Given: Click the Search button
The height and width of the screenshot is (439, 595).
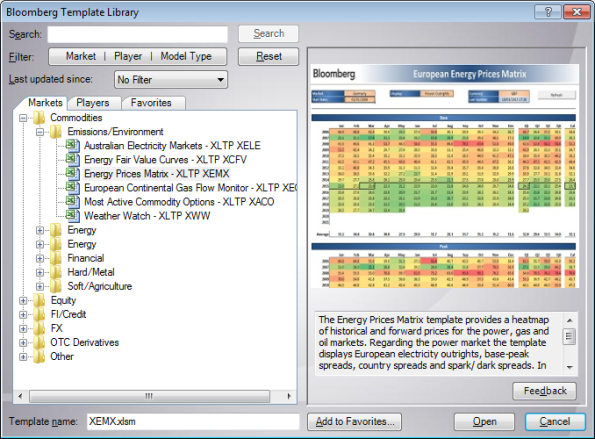Looking at the screenshot, I should [269, 33].
